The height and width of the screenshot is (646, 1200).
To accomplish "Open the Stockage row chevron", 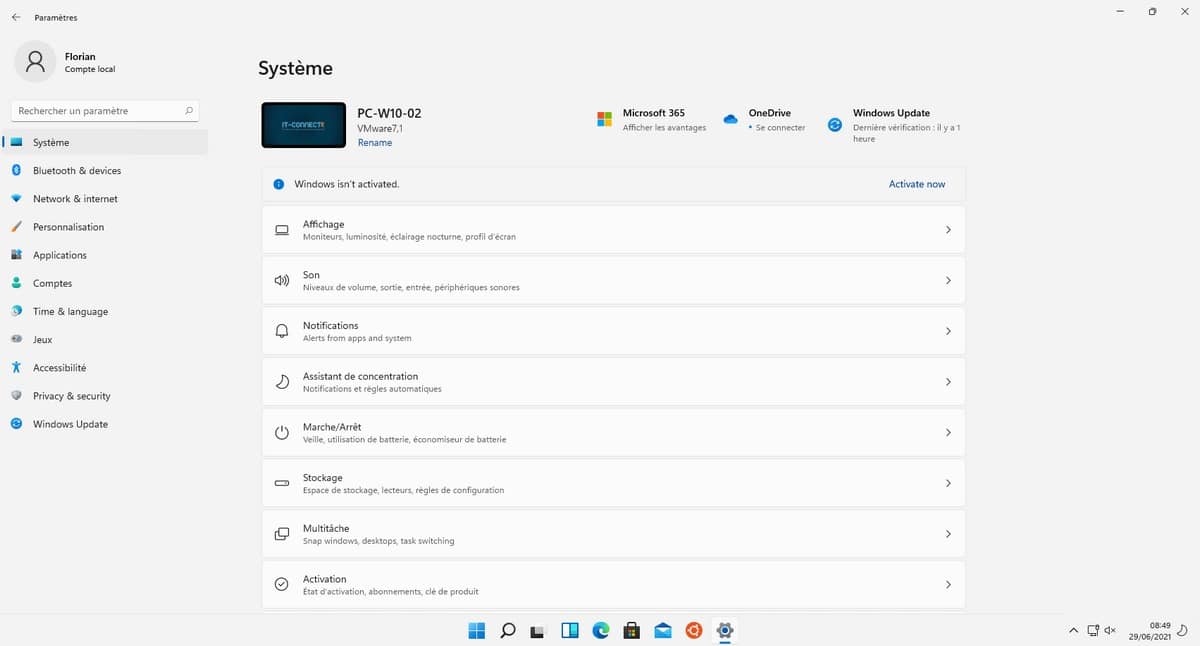I will (947, 483).
